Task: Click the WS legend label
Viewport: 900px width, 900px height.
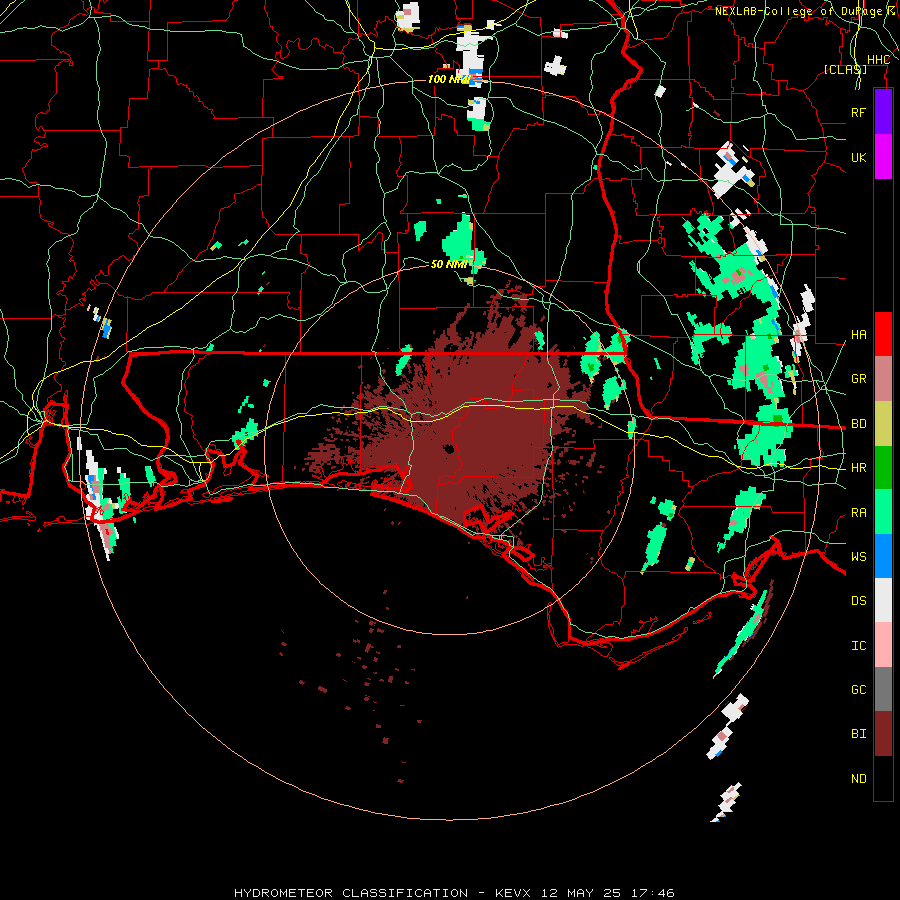Action: click(858, 557)
